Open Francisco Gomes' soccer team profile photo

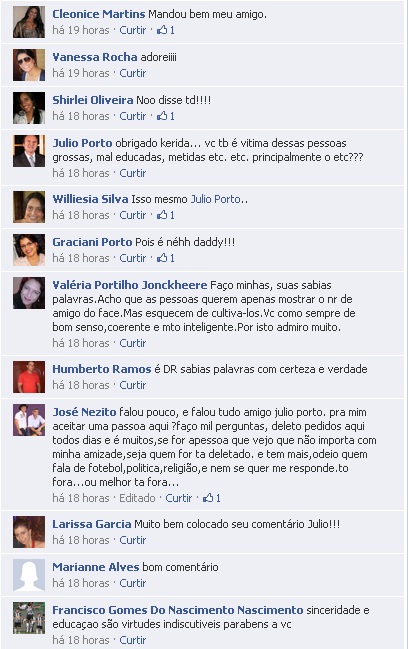point(29,618)
